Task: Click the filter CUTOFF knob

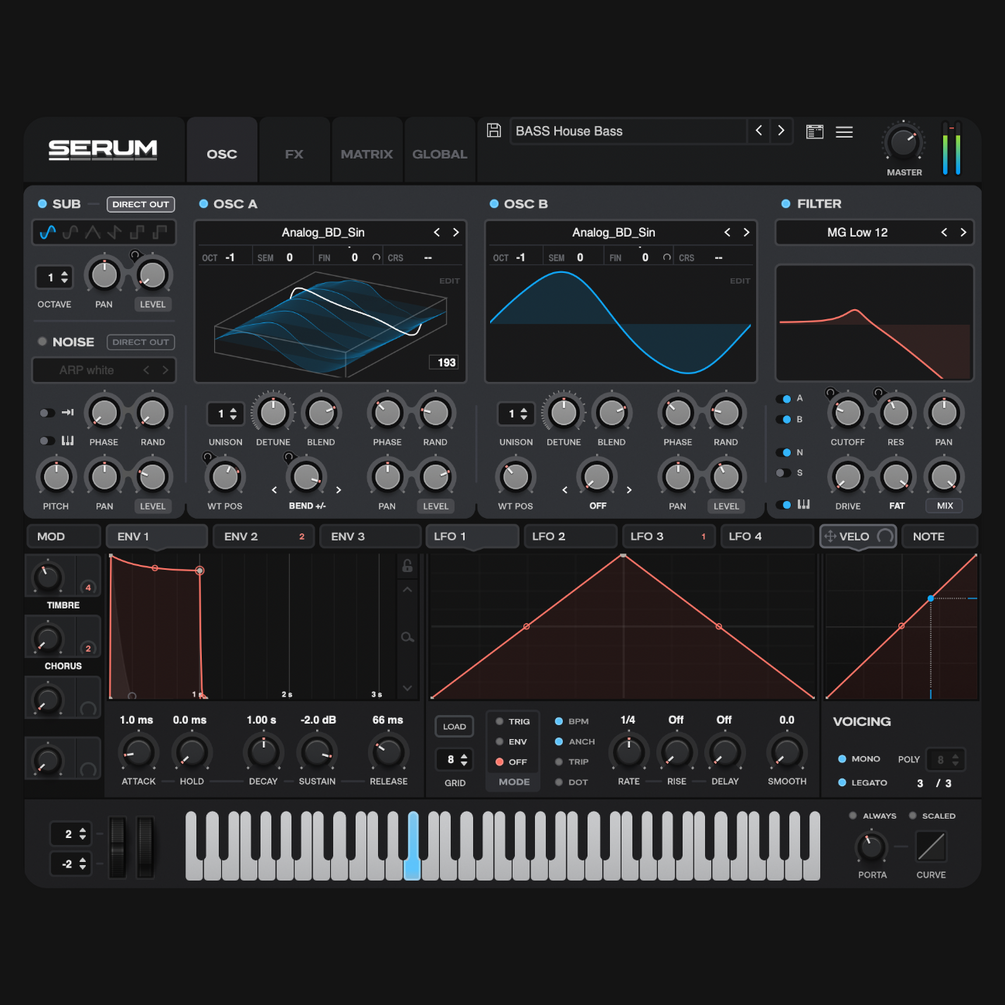Action: (847, 413)
